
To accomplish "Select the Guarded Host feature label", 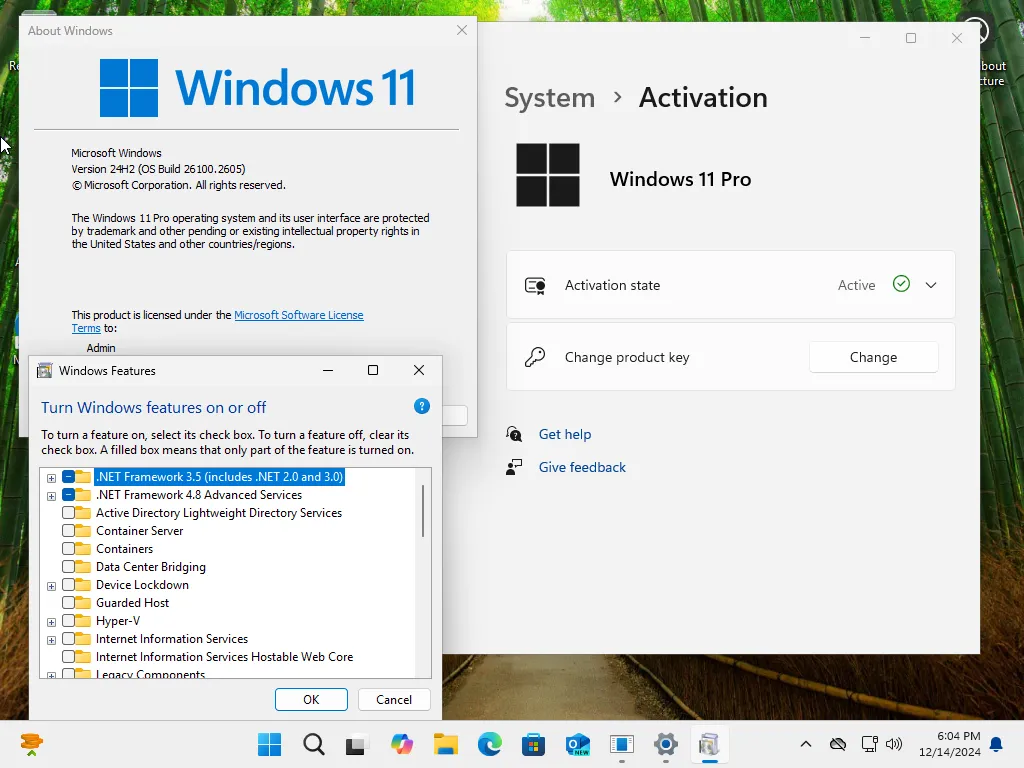I will 133,603.
